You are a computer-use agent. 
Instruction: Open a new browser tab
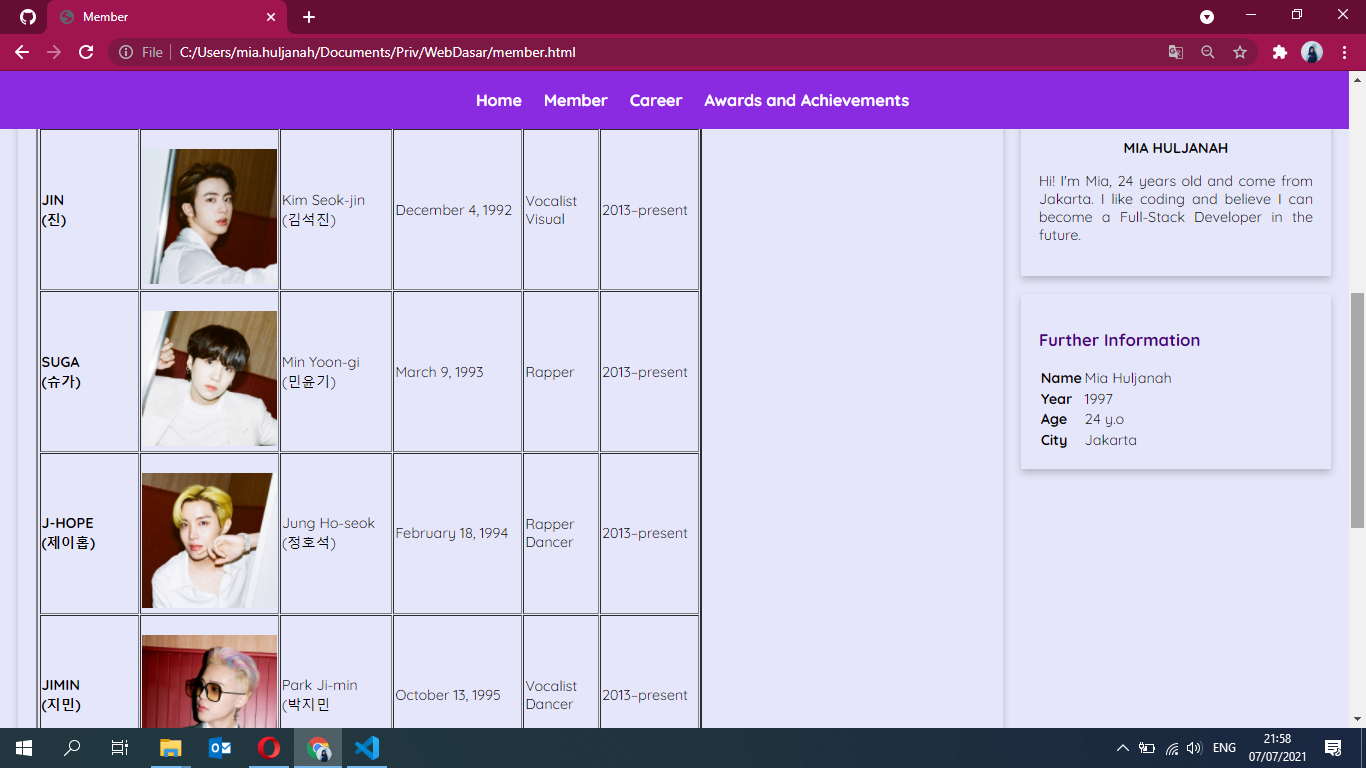click(x=309, y=17)
